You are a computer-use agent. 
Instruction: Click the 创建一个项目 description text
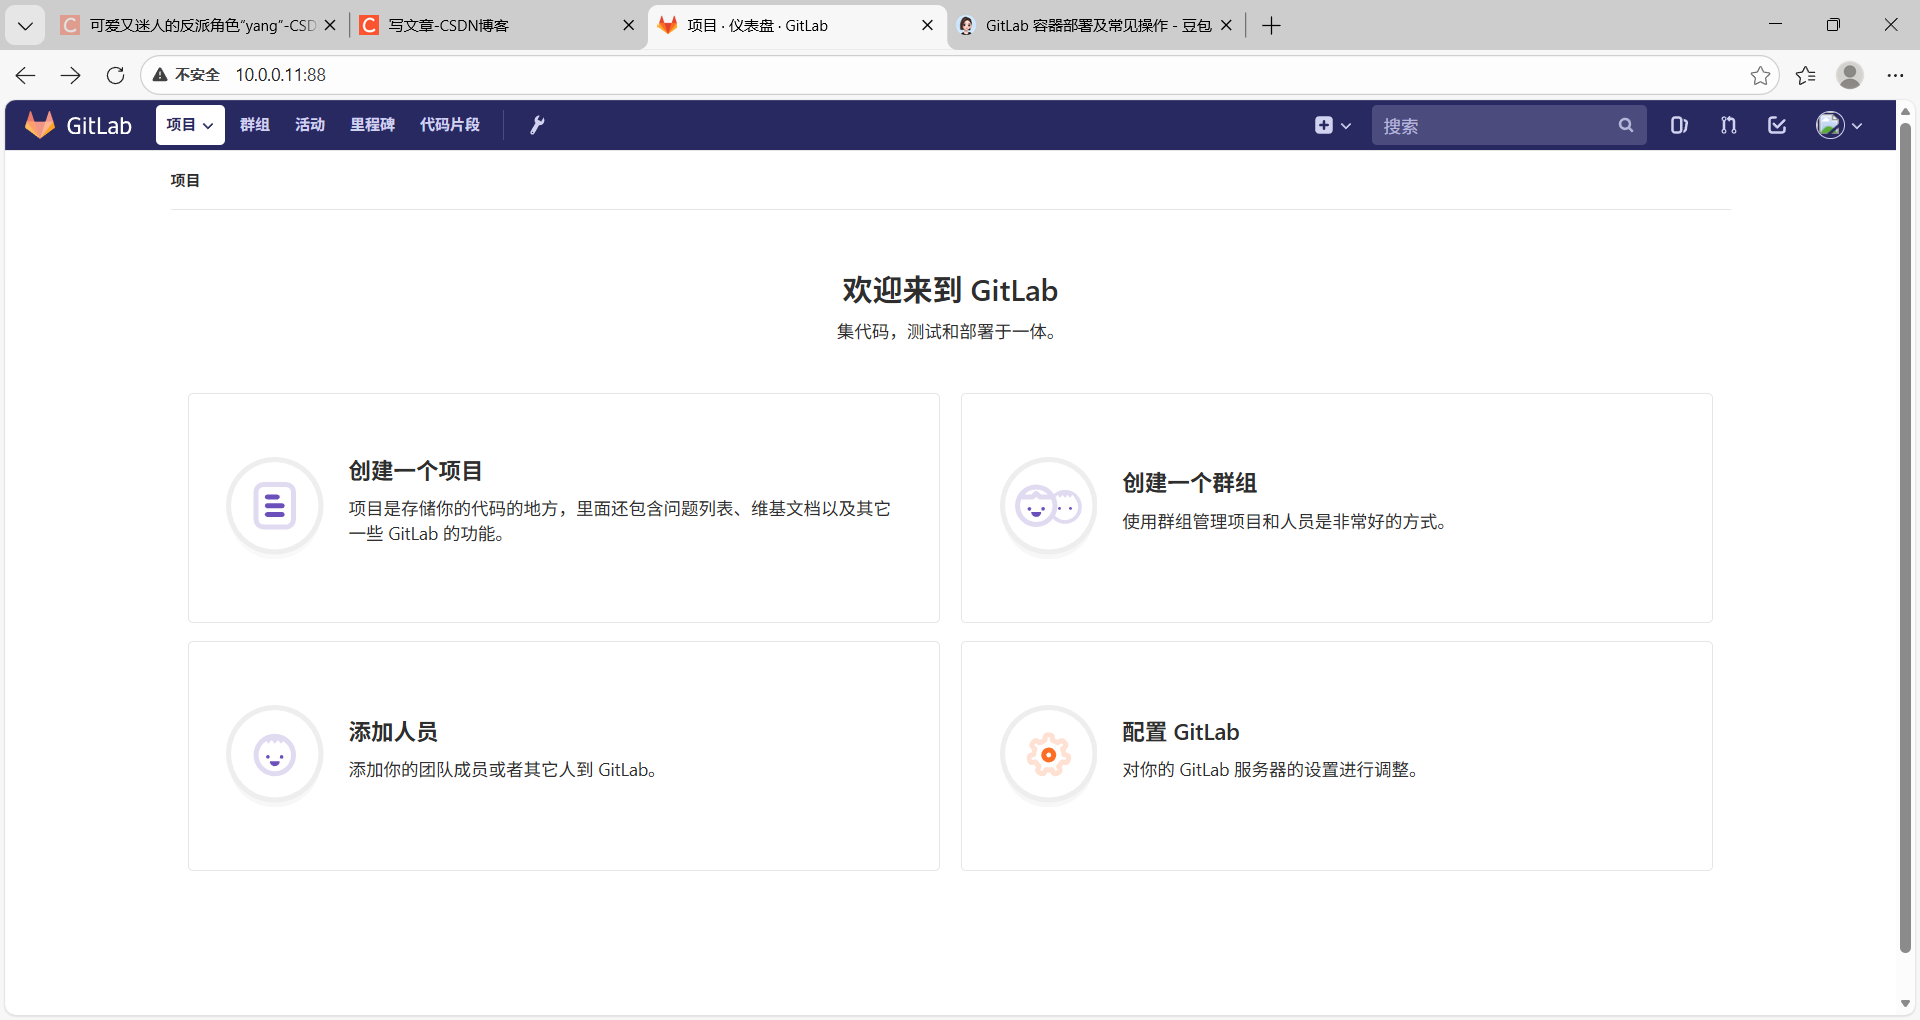pyautogui.click(x=619, y=521)
